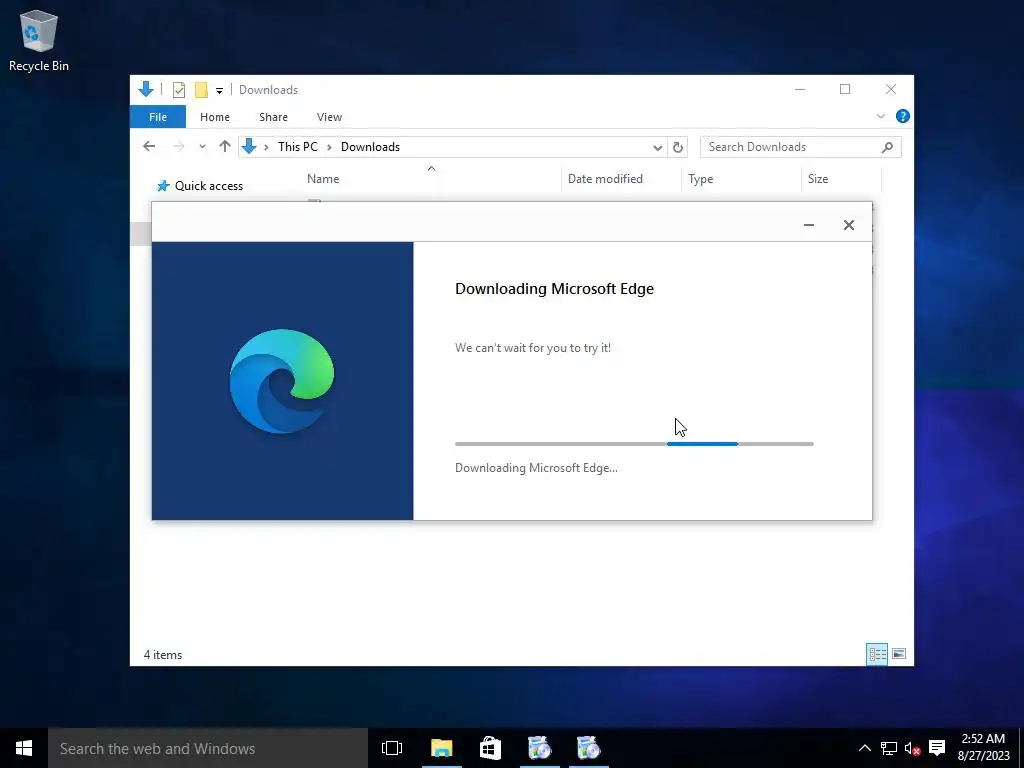
Task: Click the muted volume tray icon
Action: click(912, 748)
